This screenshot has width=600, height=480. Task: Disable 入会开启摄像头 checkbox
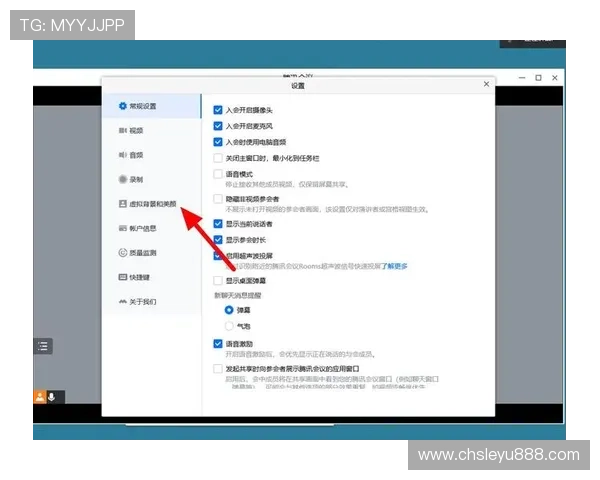coord(218,110)
